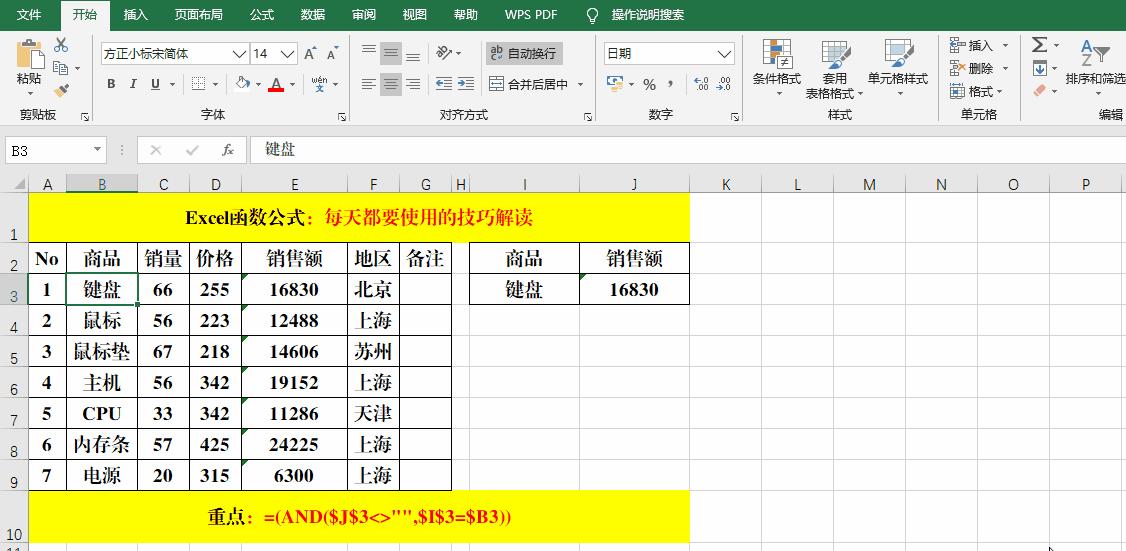Click the Name Box showing B3

pos(48,150)
